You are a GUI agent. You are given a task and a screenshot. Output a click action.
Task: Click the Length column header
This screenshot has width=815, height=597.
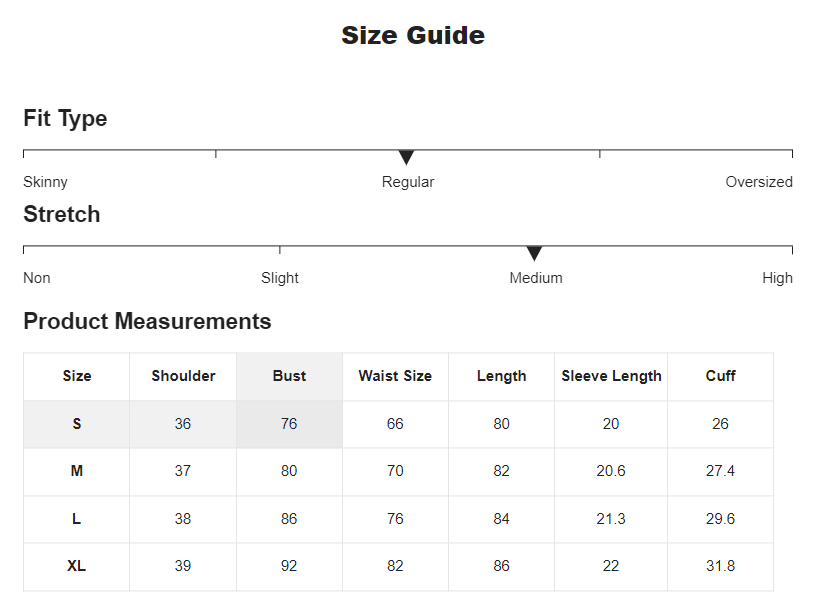501,376
